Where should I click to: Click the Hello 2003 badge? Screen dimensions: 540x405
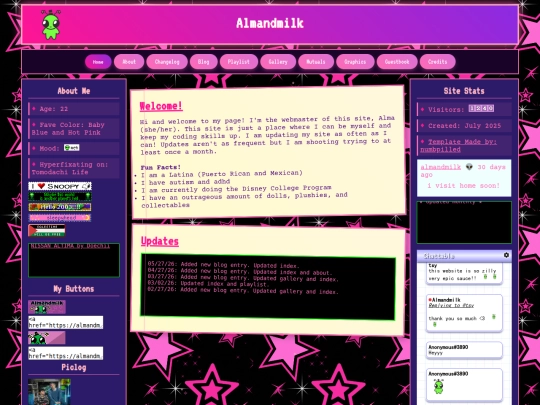click(x=60, y=207)
